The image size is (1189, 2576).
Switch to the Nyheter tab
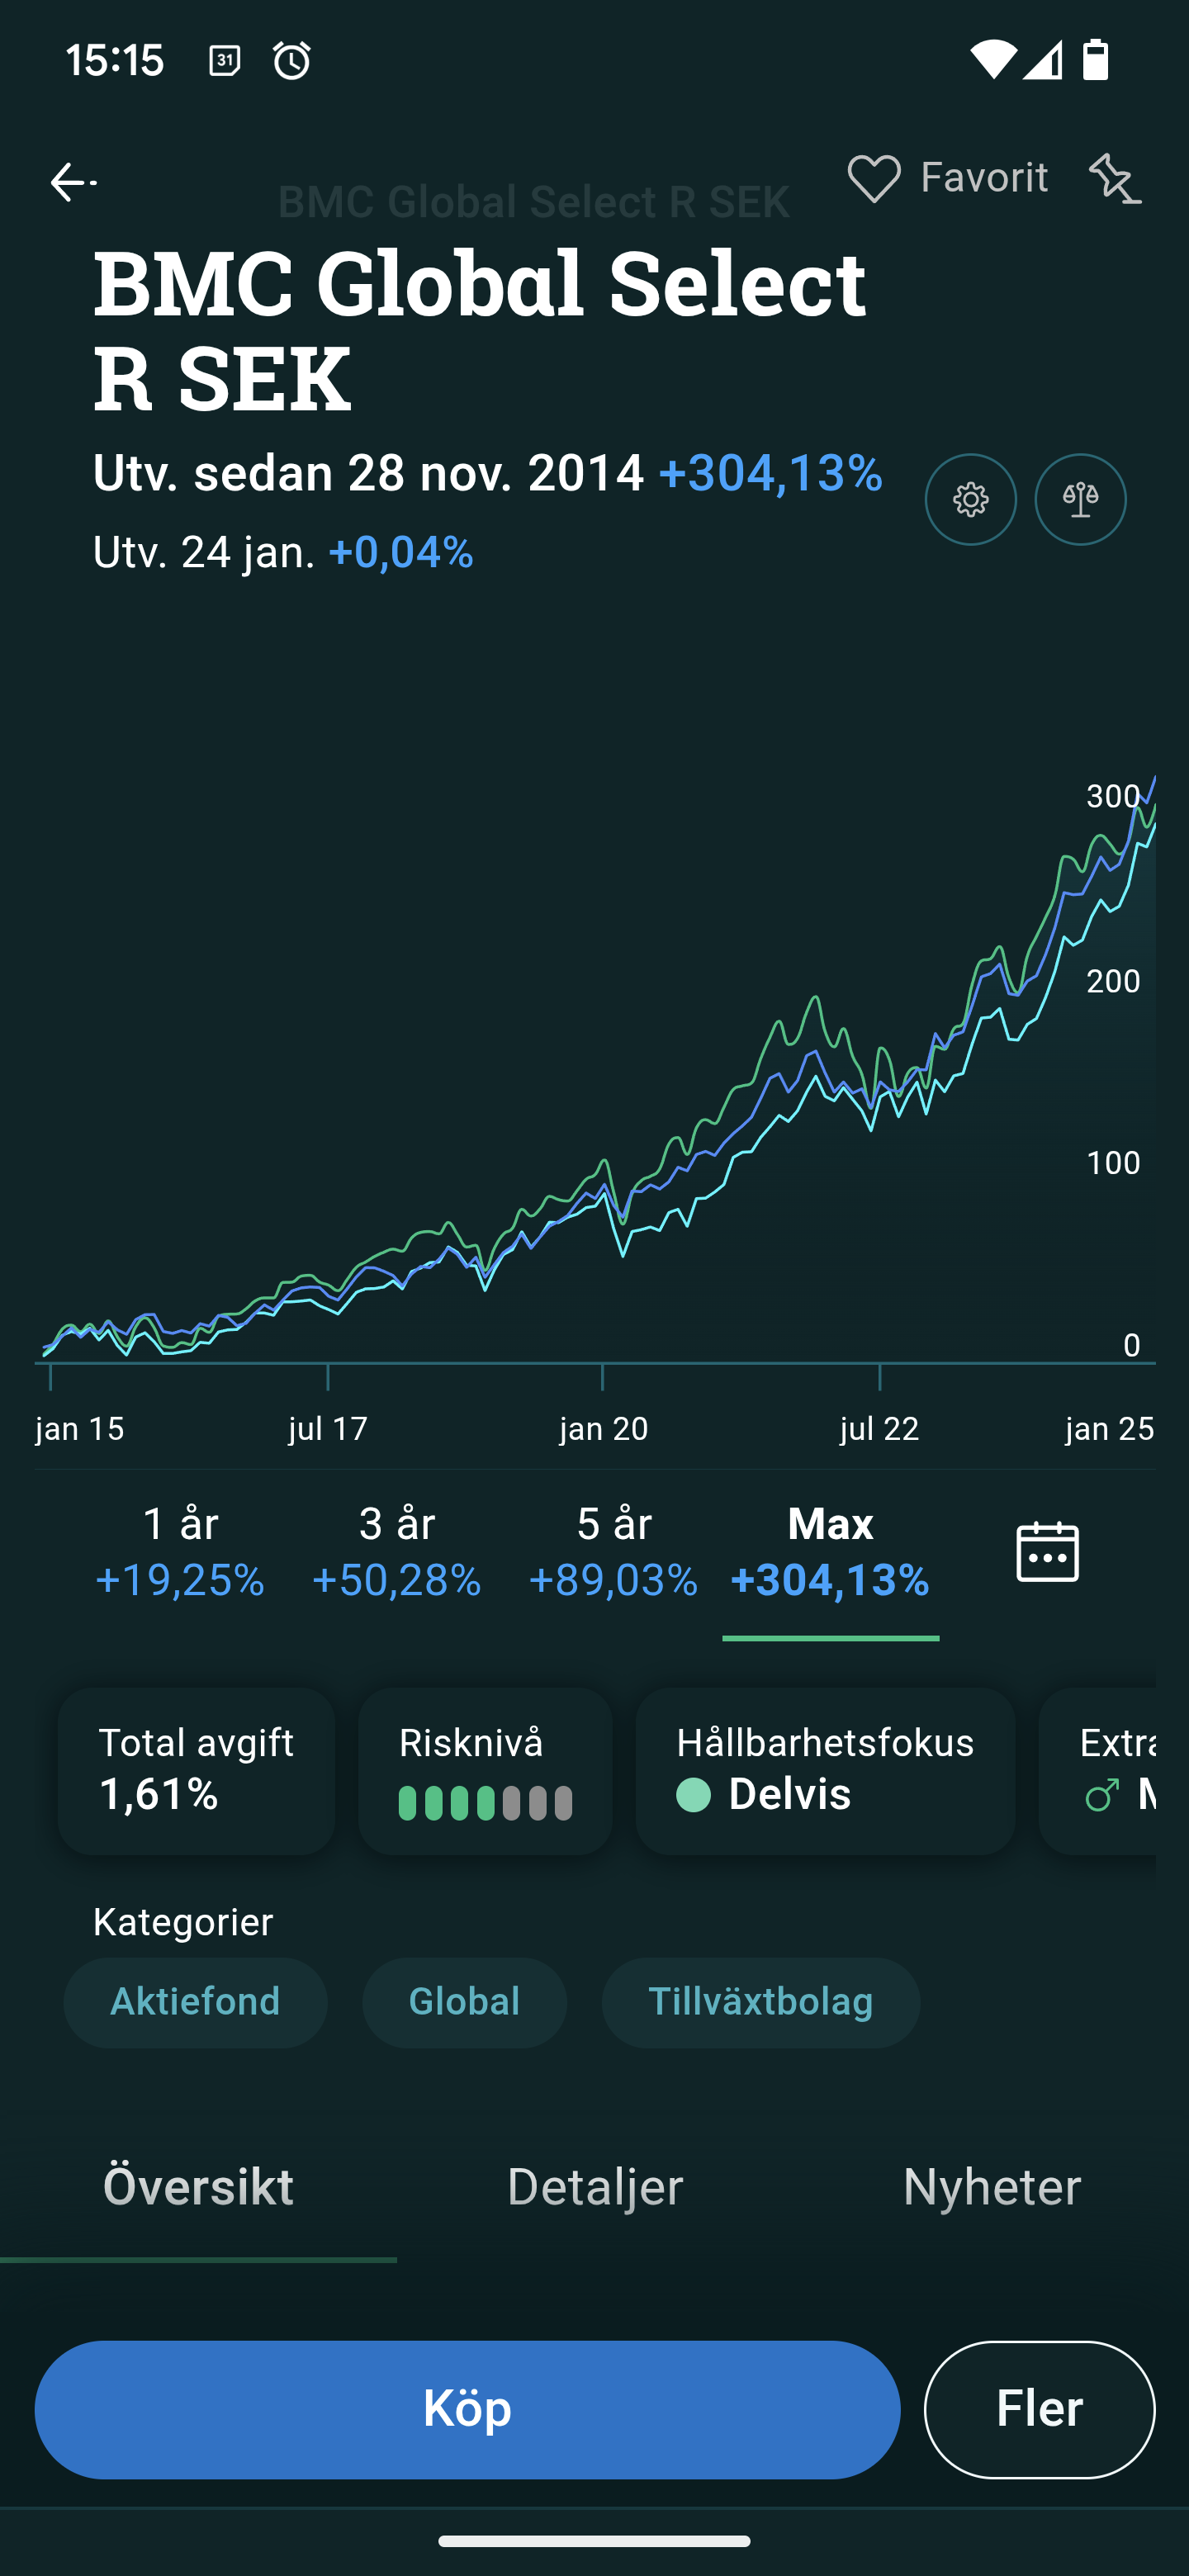pos(991,2187)
